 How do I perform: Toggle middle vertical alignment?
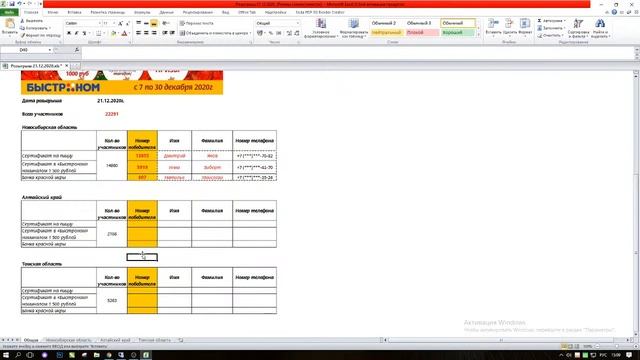pos(146,24)
